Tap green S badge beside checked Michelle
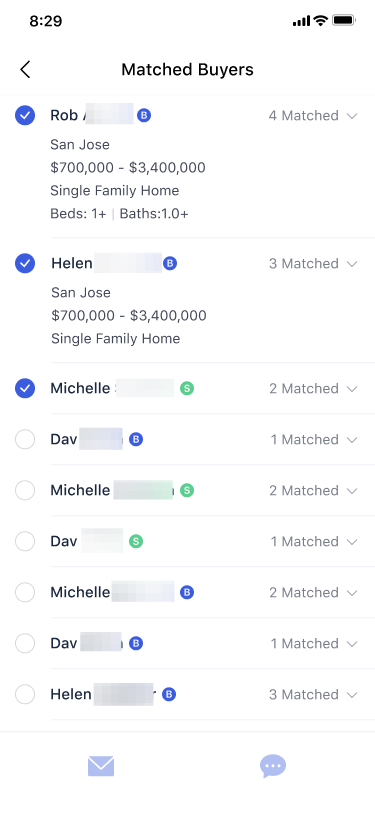Viewport: 375px width, 813px height. 187,388
